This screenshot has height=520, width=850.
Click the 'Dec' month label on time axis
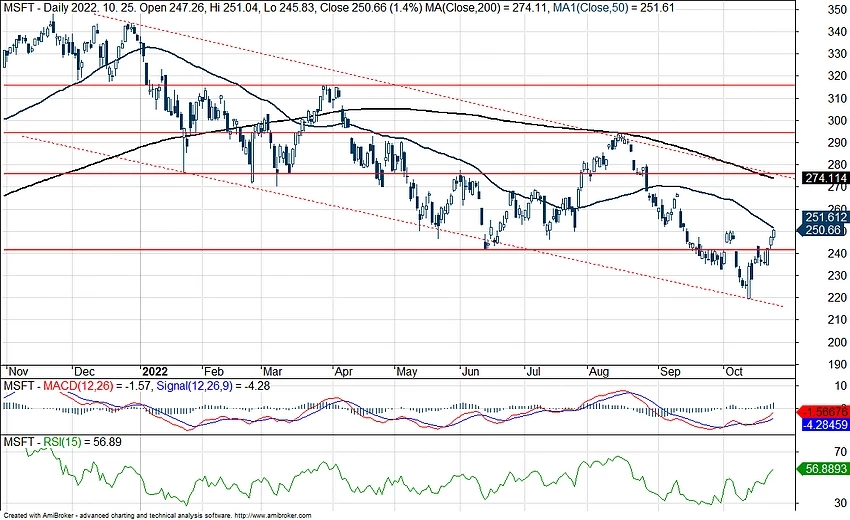click(85, 371)
